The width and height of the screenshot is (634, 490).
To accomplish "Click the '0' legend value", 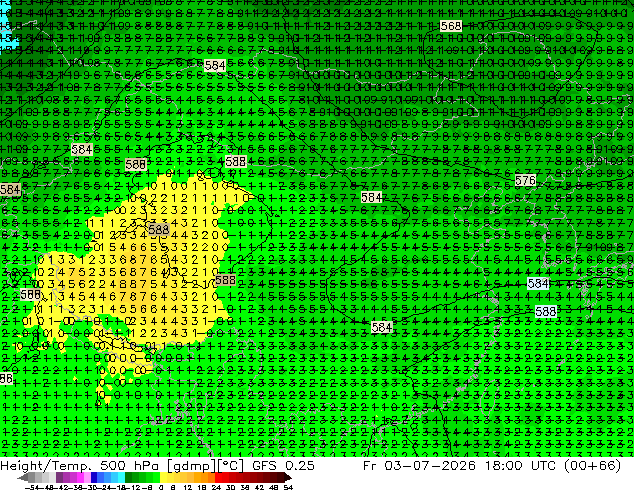I will tap(161, 487).
